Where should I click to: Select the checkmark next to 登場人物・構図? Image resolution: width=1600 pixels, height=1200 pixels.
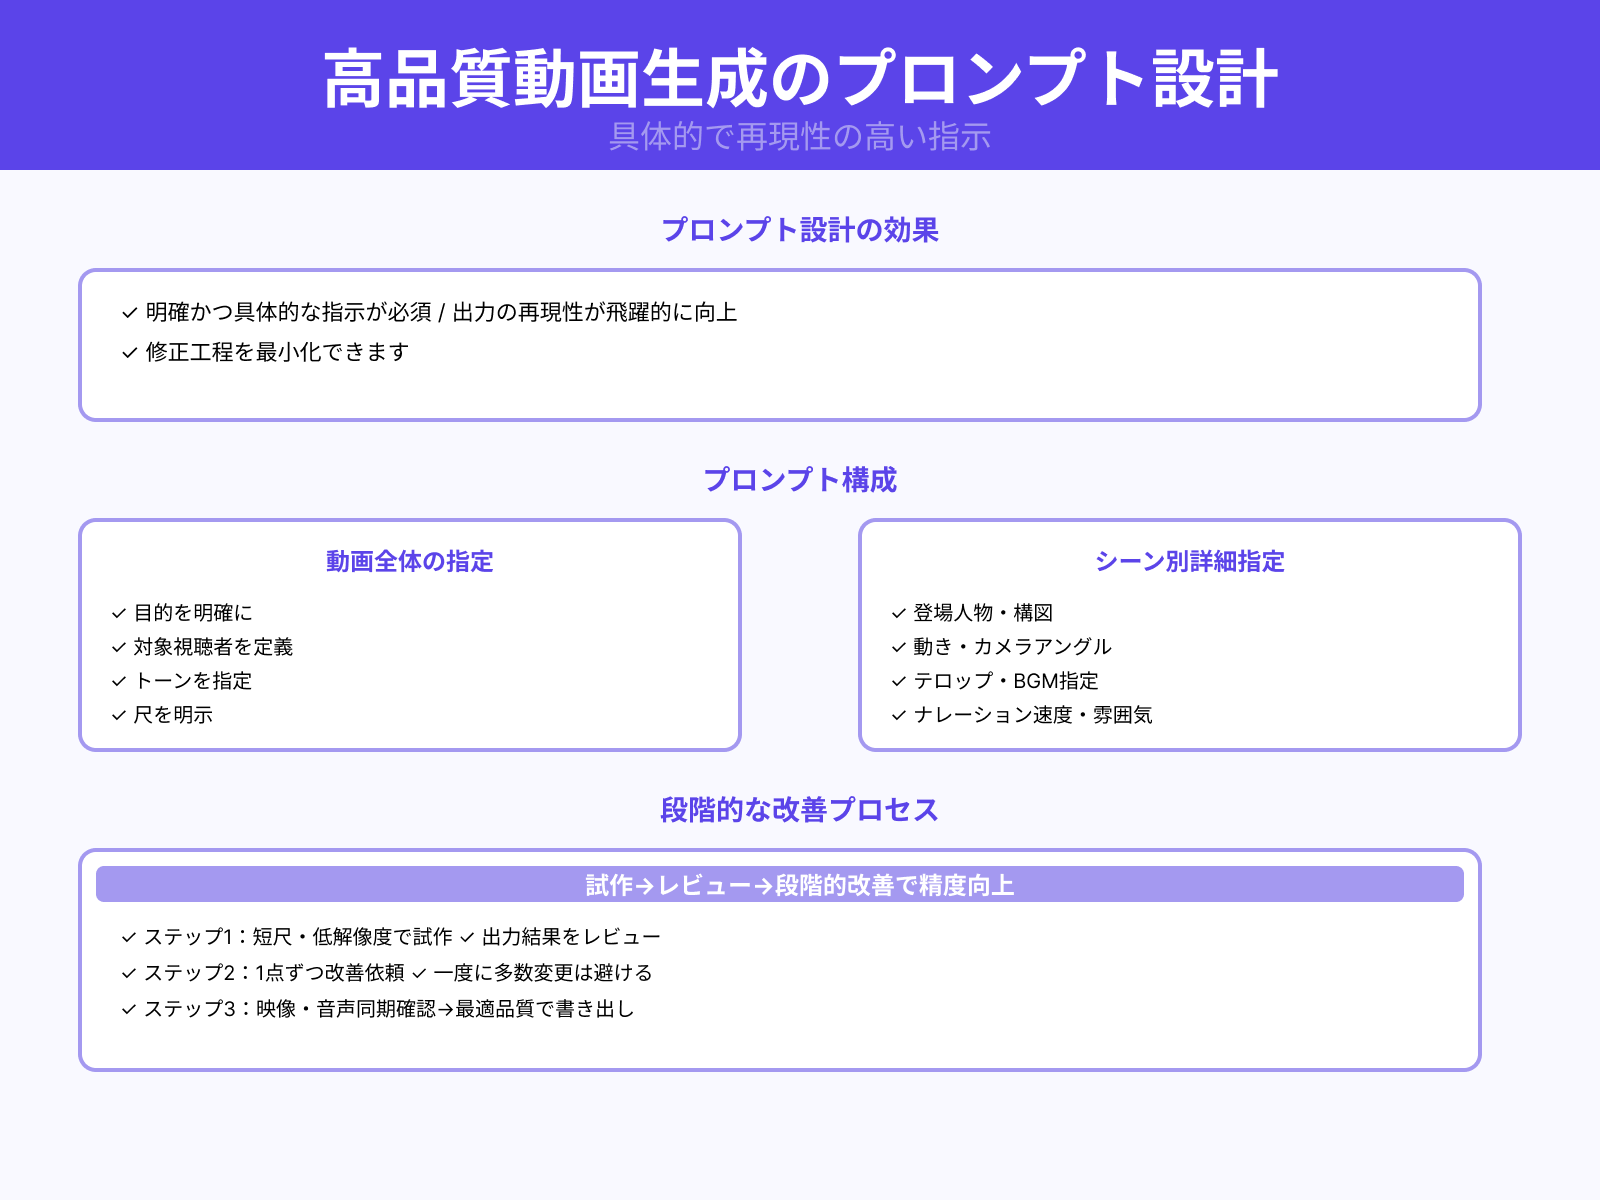[897, 613]
